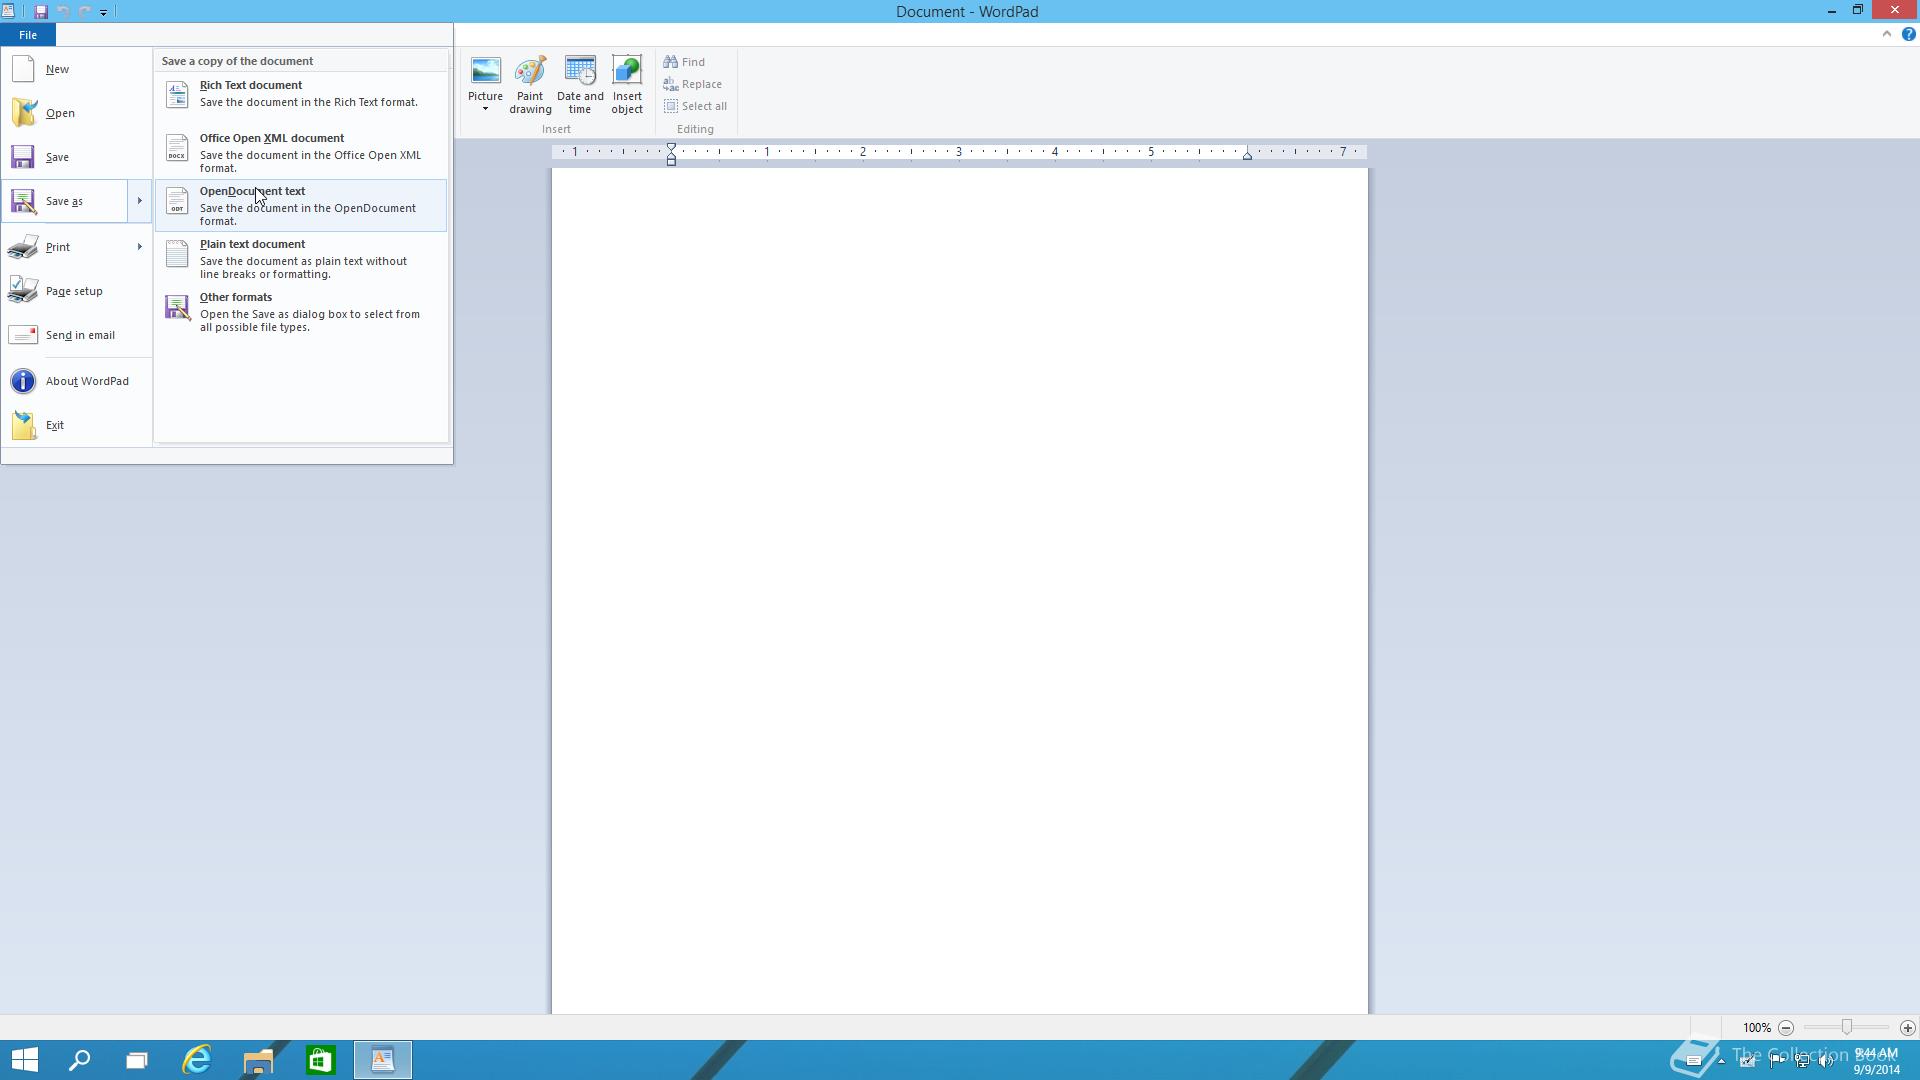Open Internet Explorer from the taskbar

(x=197, y=1060)
